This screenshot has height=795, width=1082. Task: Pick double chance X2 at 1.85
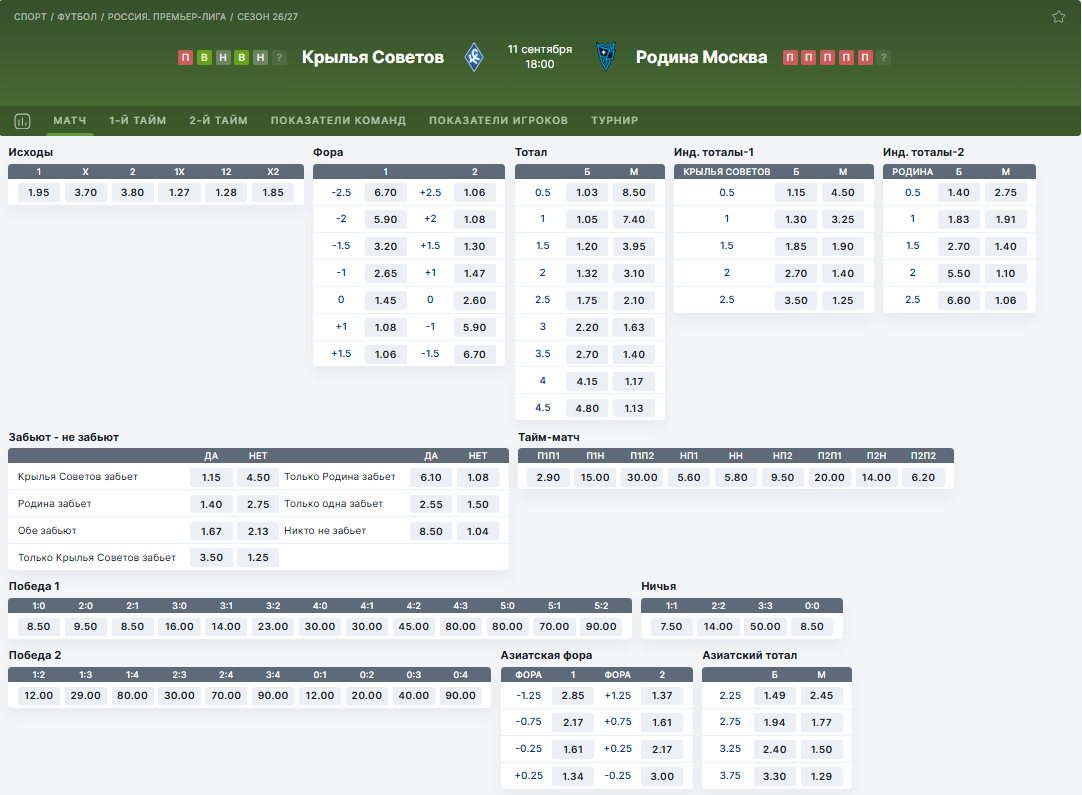tap(273, 193)
